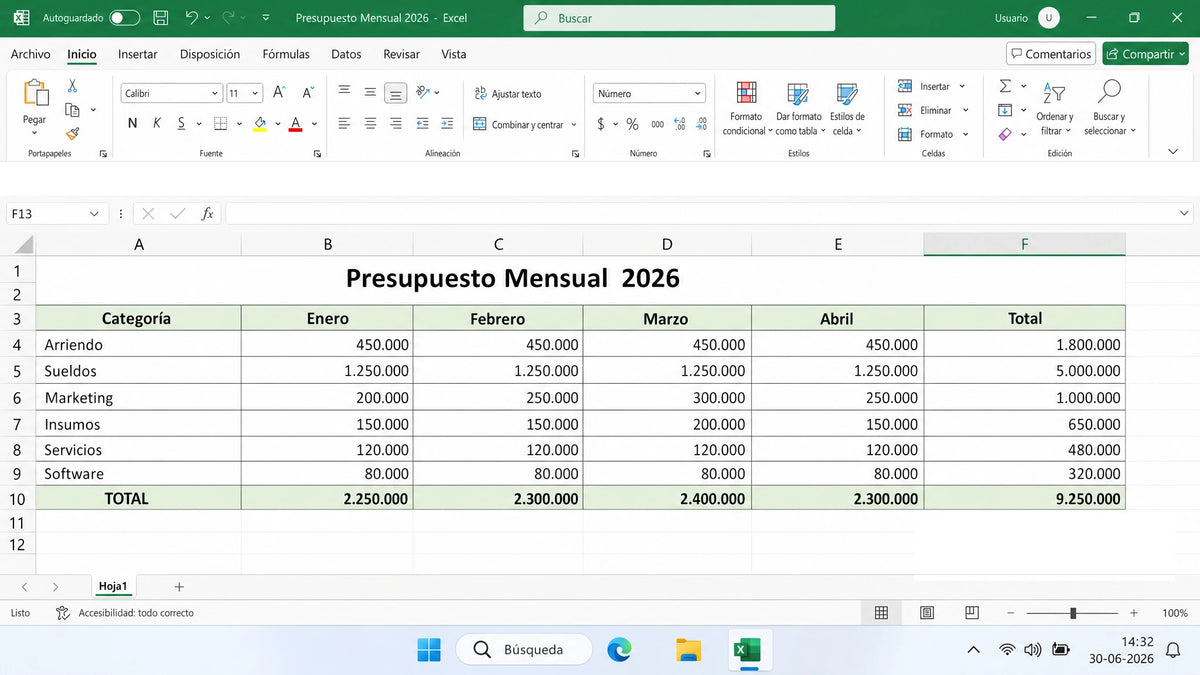Screen dimensions: 1200x675
Task: Switch to the Datos tab
Action: click(x=346, y=54)
